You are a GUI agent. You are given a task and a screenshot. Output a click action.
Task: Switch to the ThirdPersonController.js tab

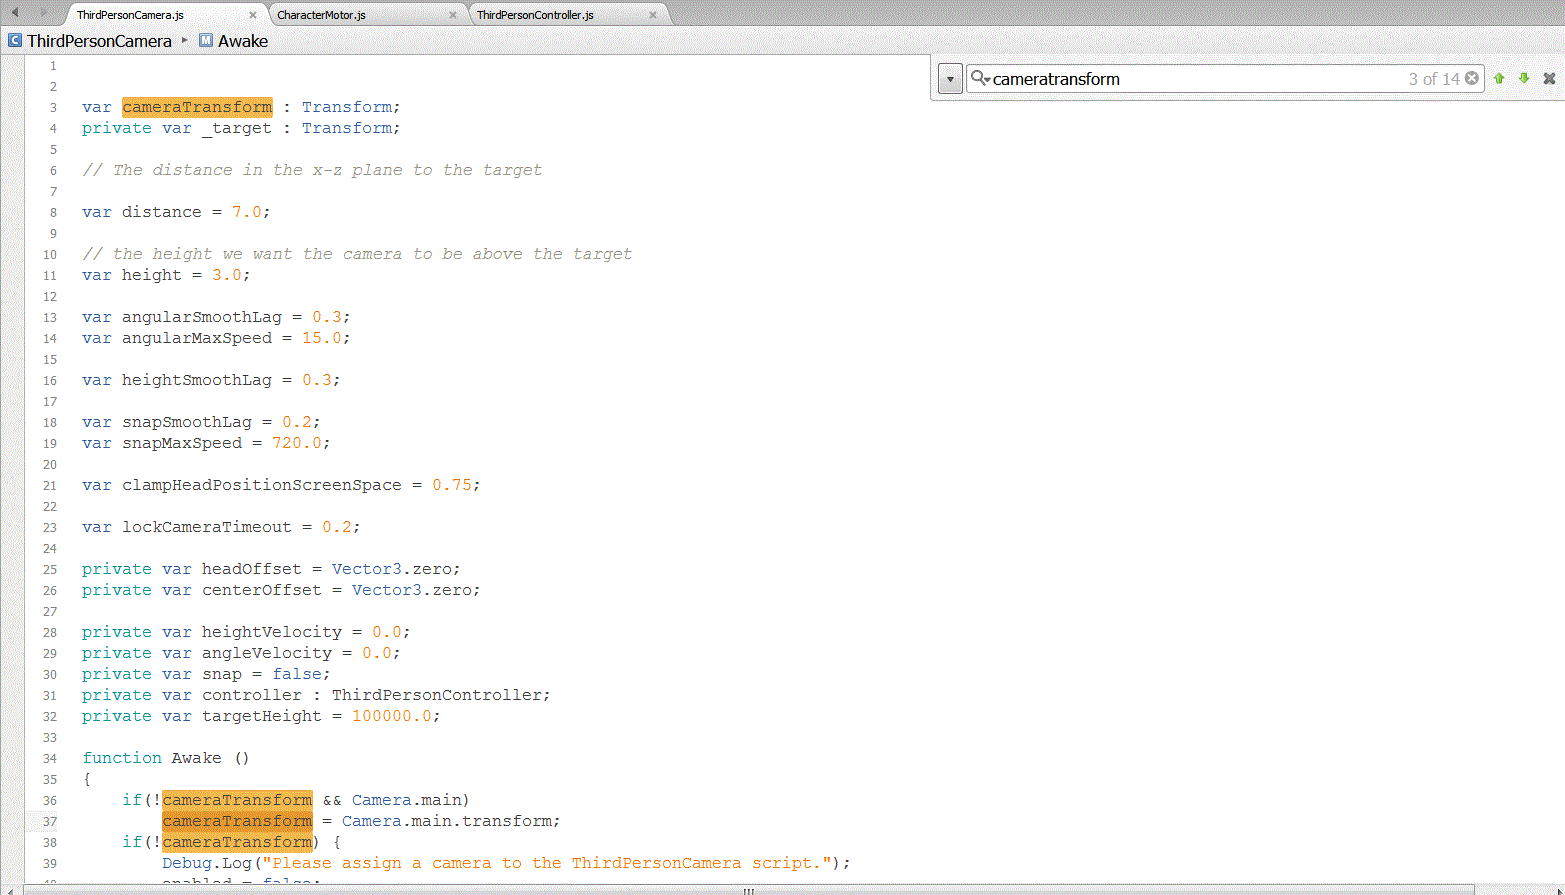tap(545, 15)
